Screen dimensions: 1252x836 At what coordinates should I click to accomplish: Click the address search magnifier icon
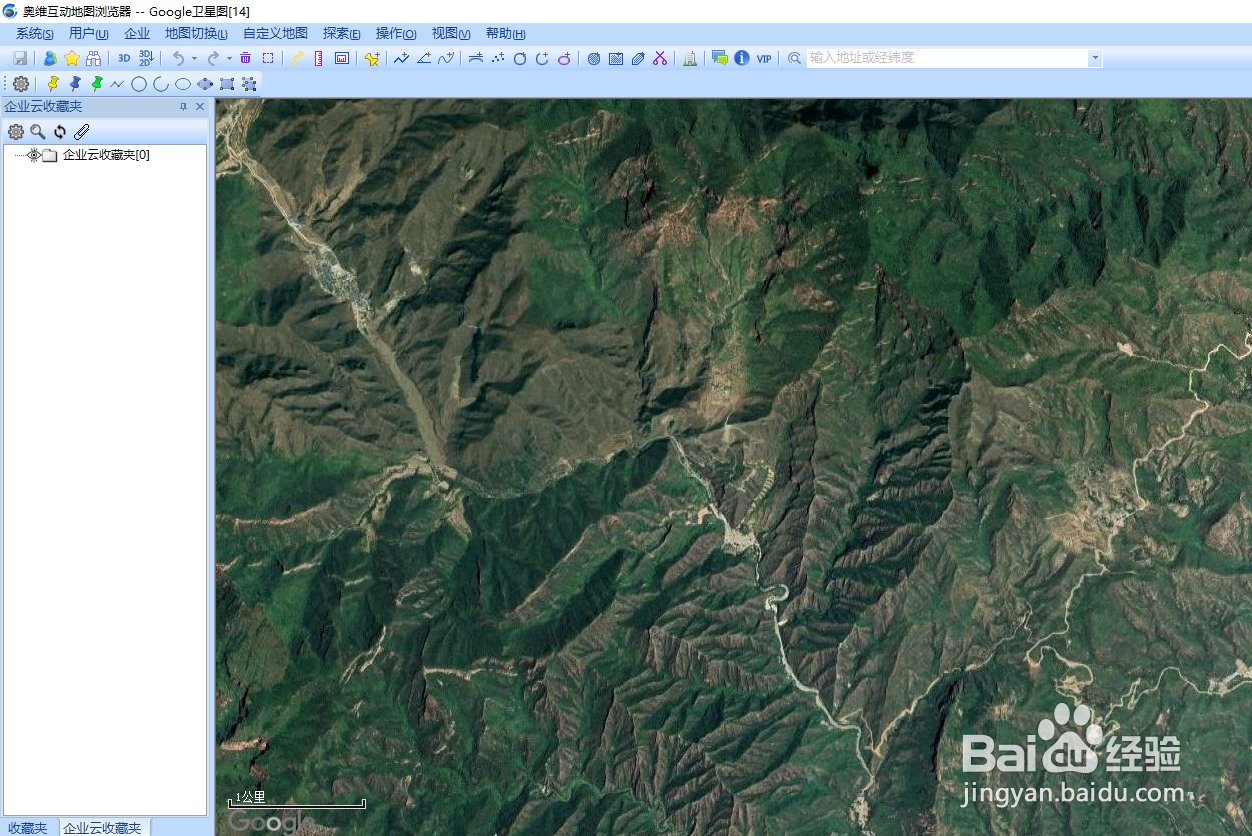point(795,59)
